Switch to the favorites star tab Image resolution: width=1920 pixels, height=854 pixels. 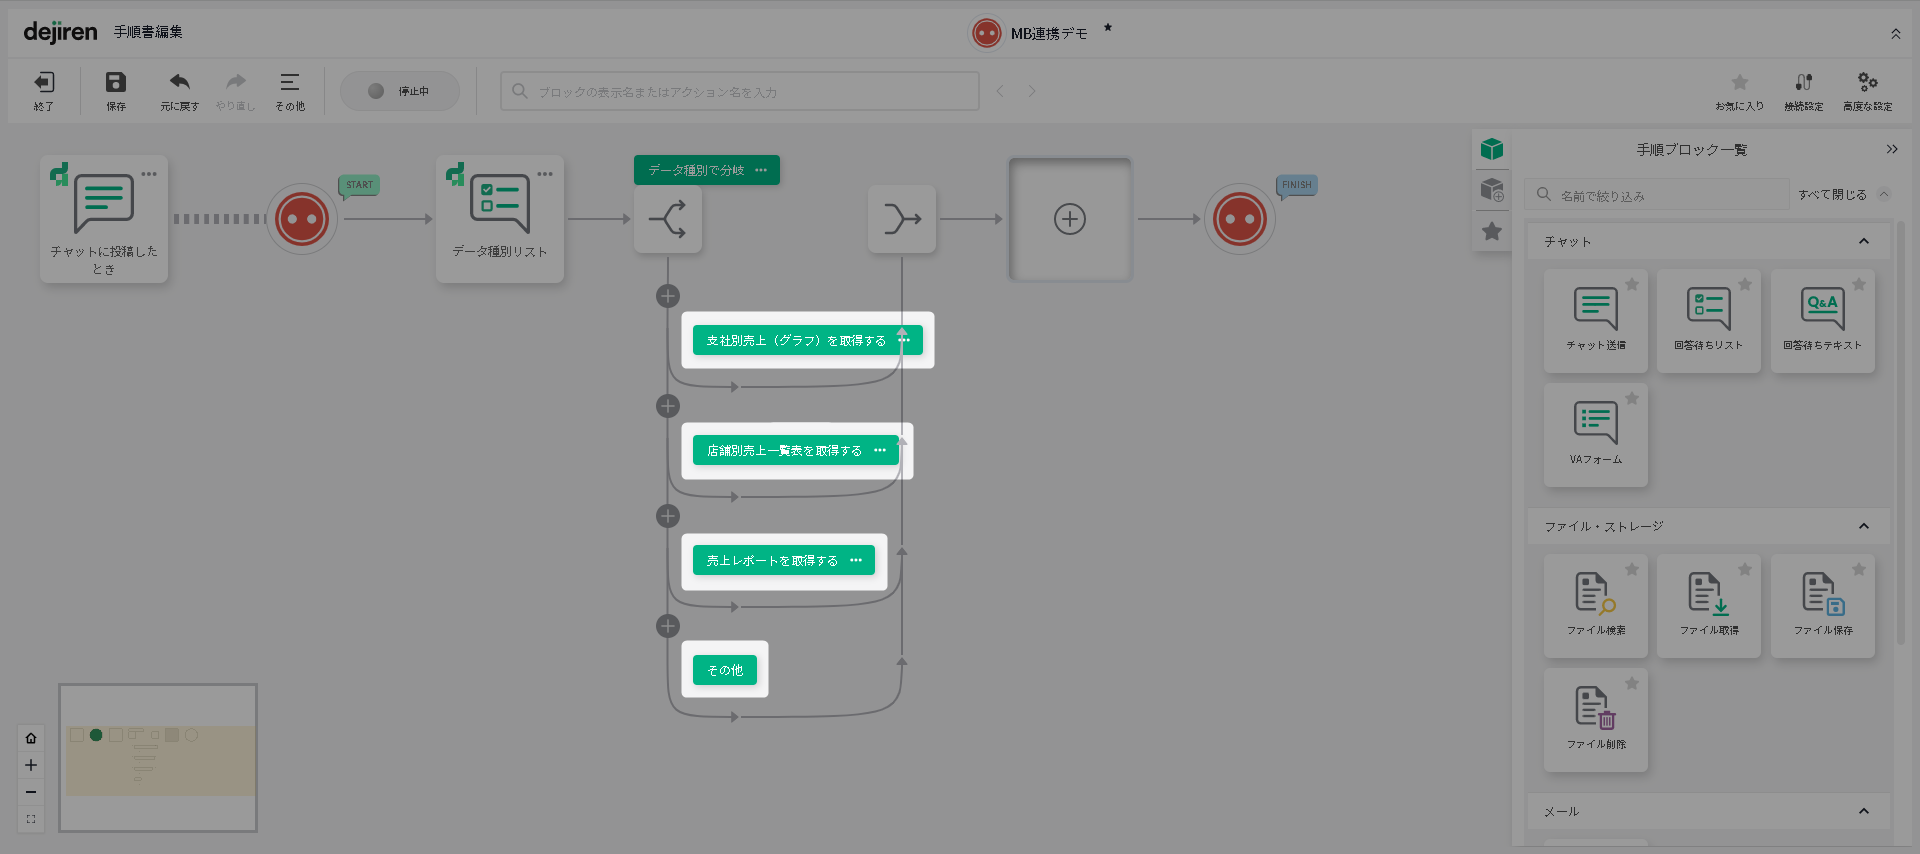click(1492, 231)
